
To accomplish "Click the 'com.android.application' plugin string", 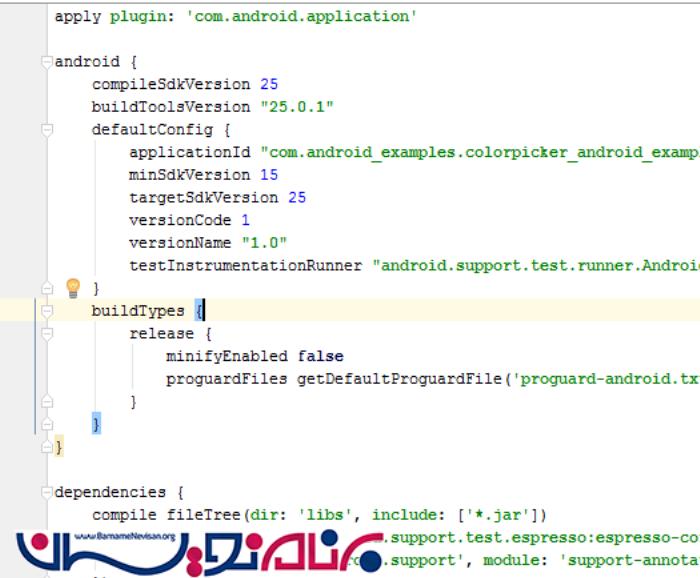I will [x=301, y=17].
